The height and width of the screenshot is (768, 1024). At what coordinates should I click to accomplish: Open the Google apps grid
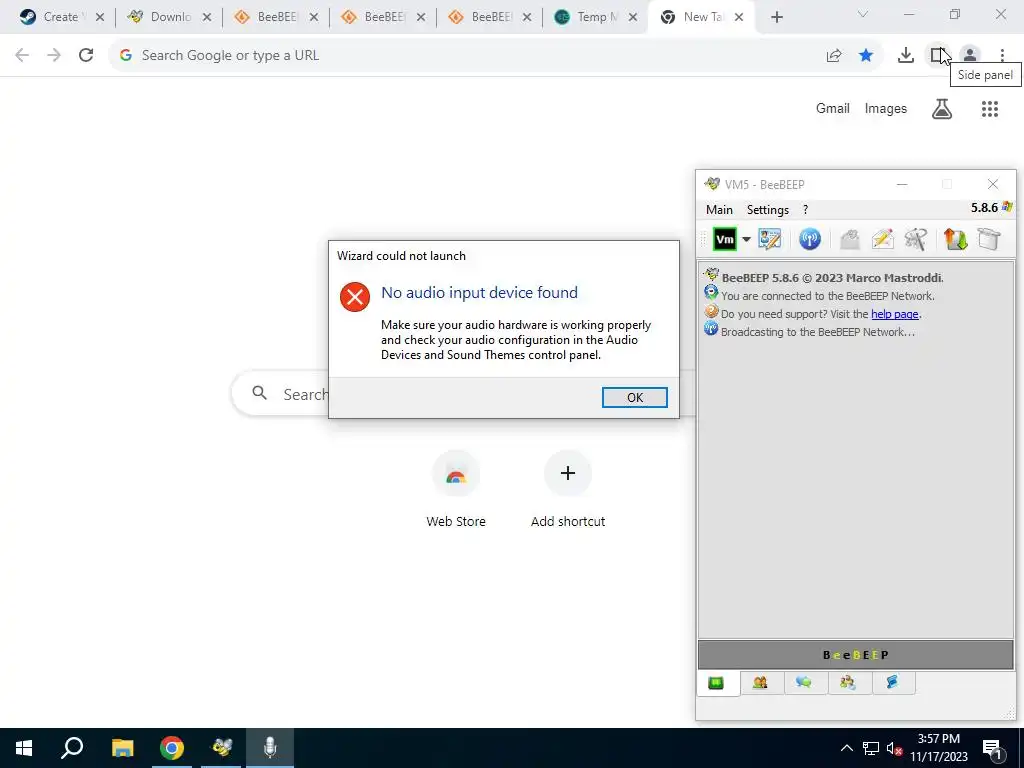point(990,108)
